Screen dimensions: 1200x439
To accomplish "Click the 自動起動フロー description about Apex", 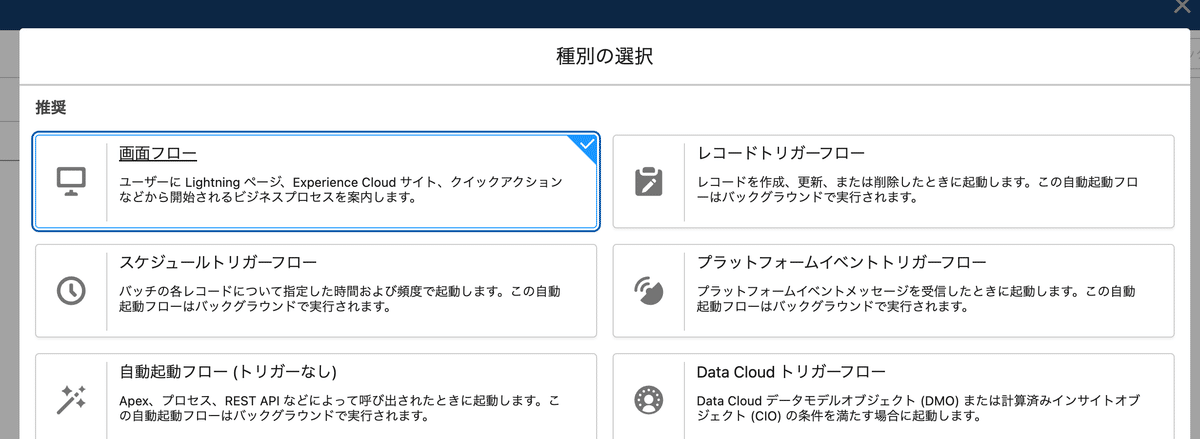I will [340, 408].
